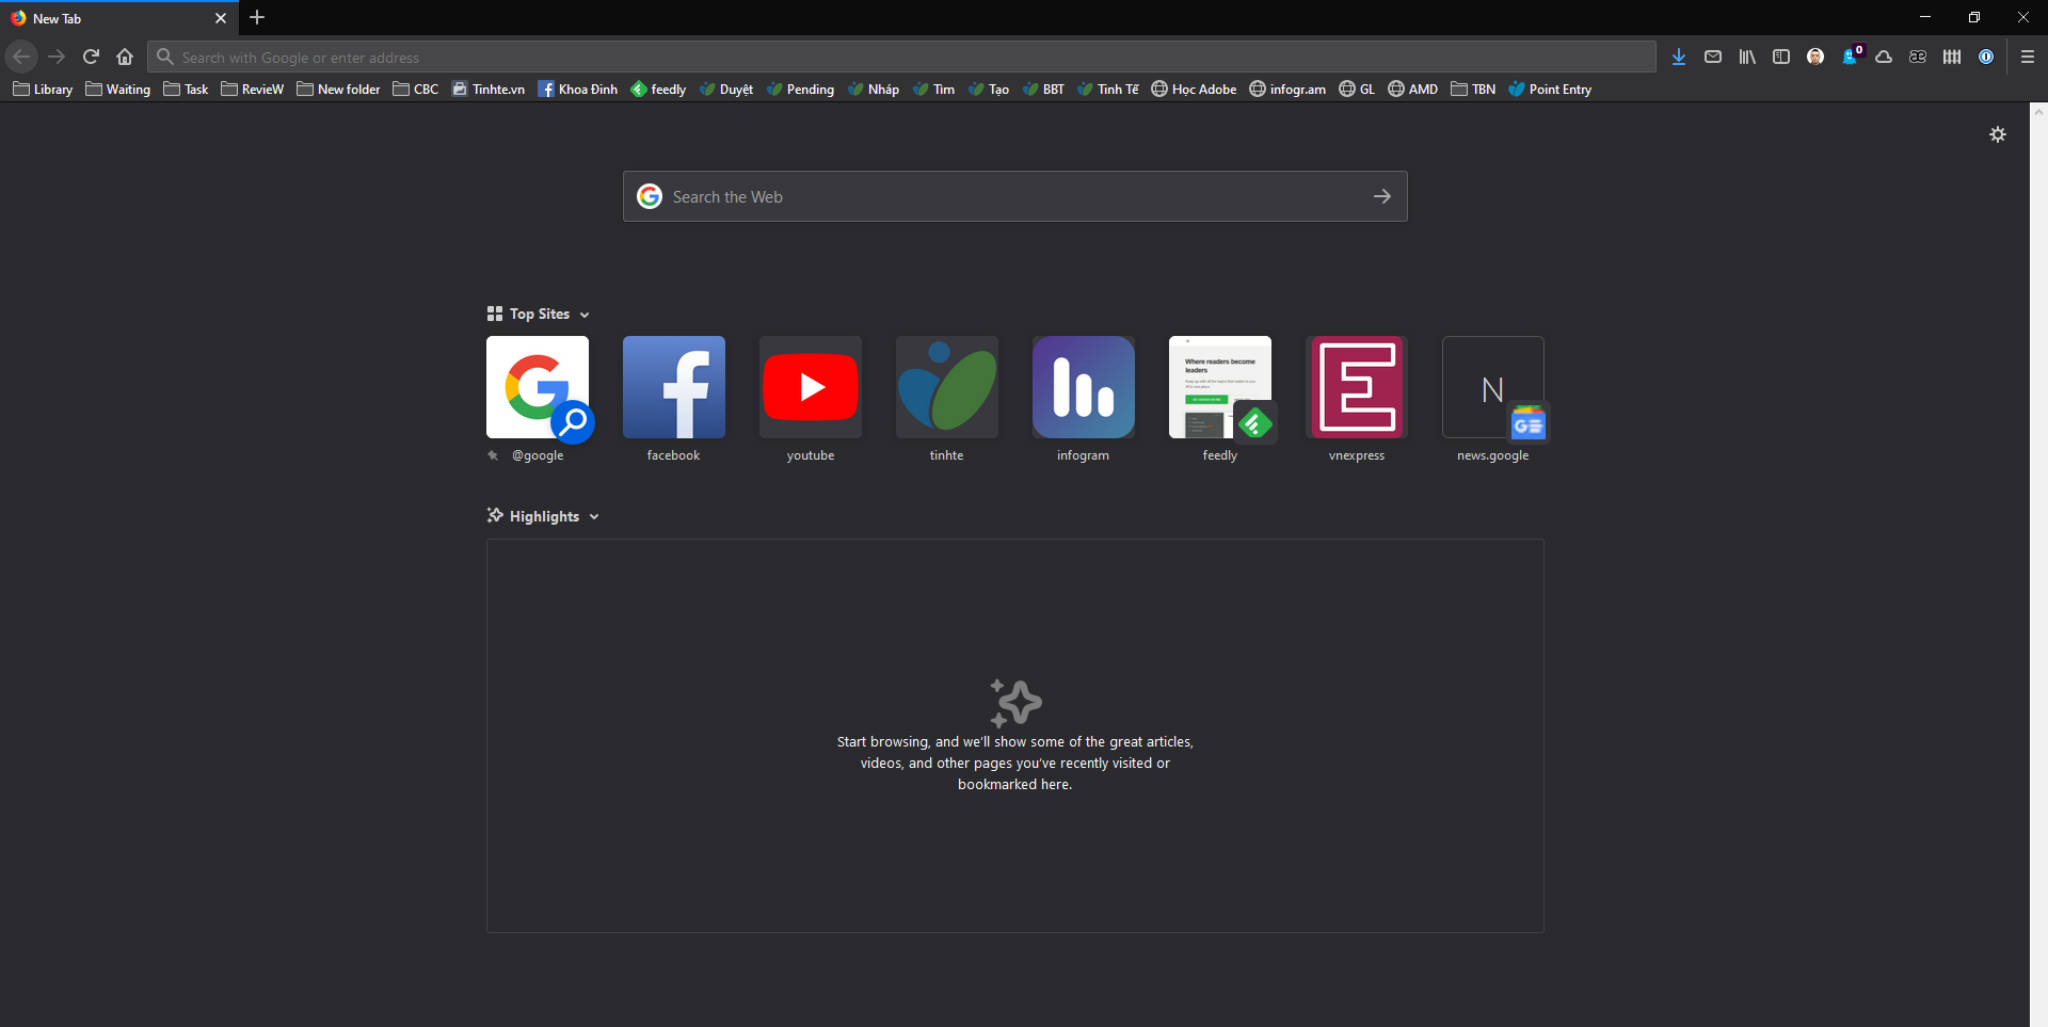Open the Firefox account avatar
The width and height of the screenshot is (2048, 1027).
coord(1815,57)
